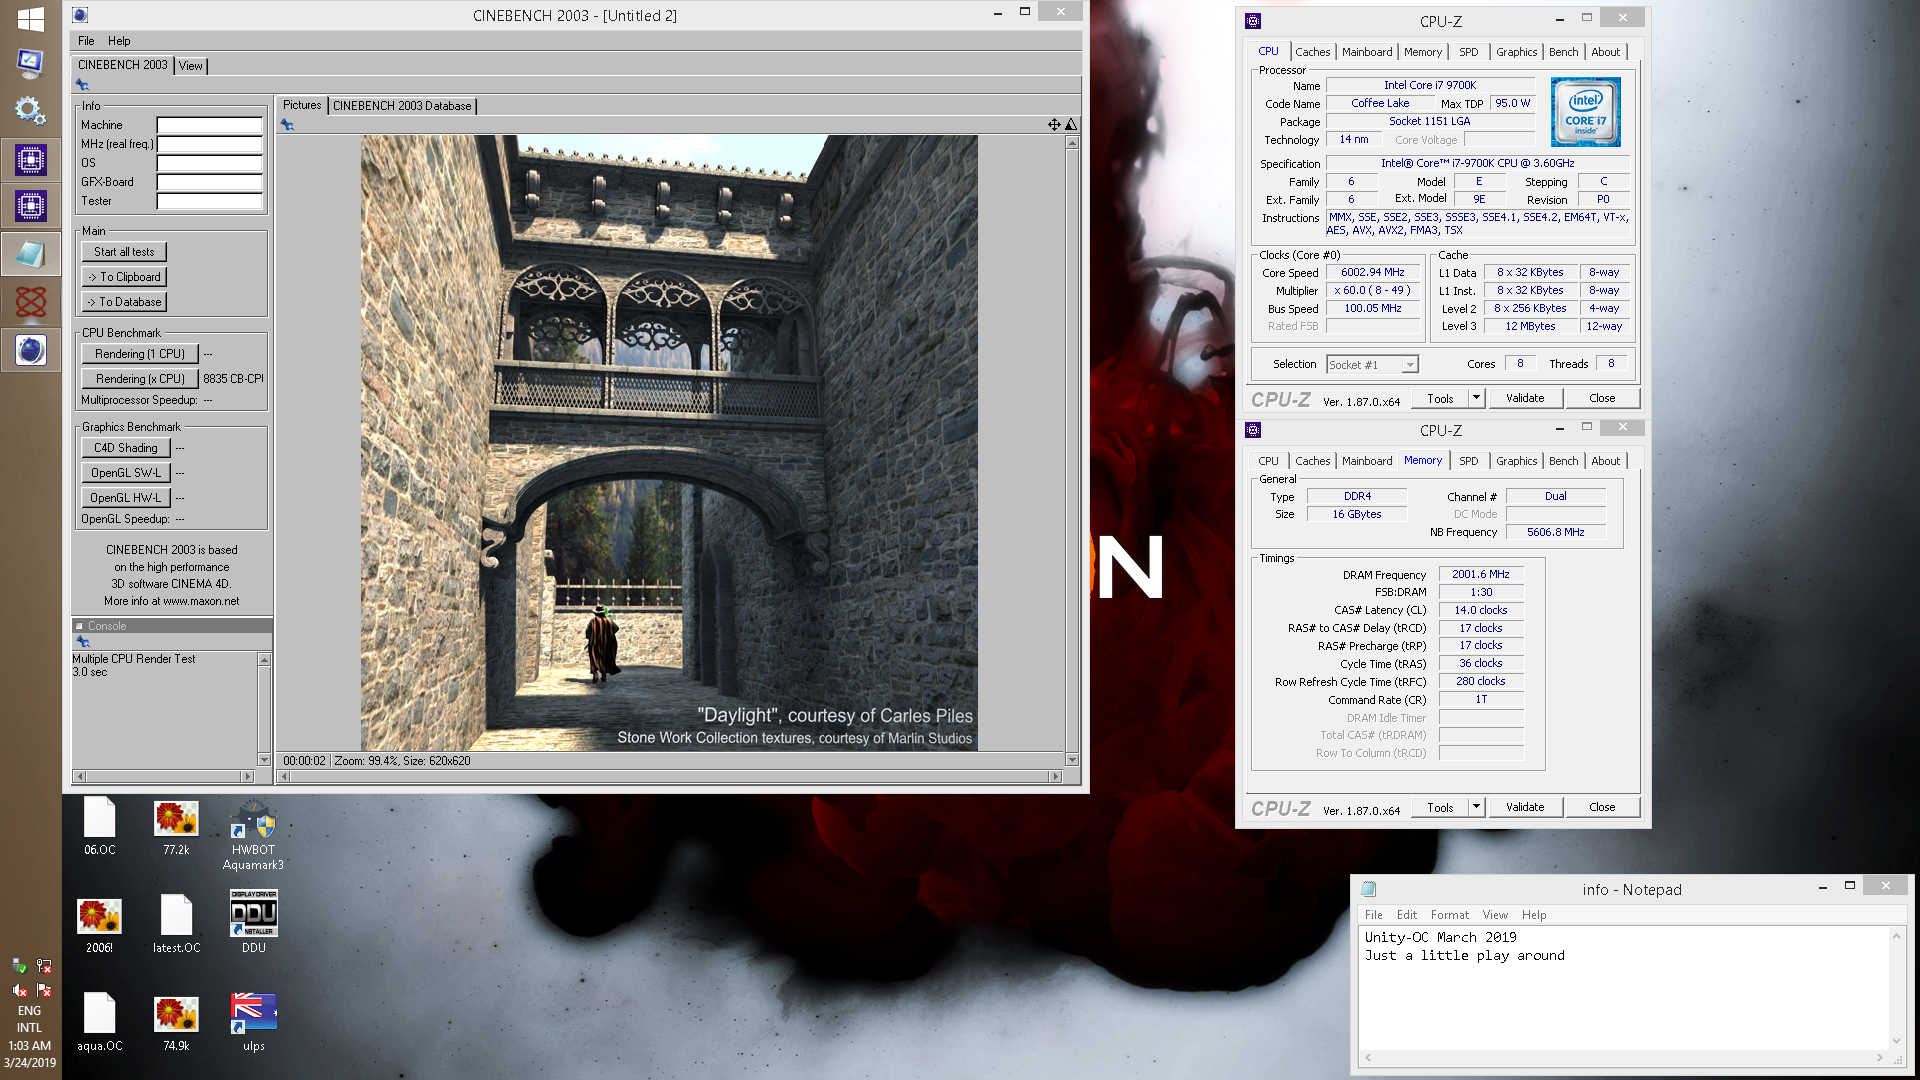Click the volume muted tray icon

[x=19, y=990]
